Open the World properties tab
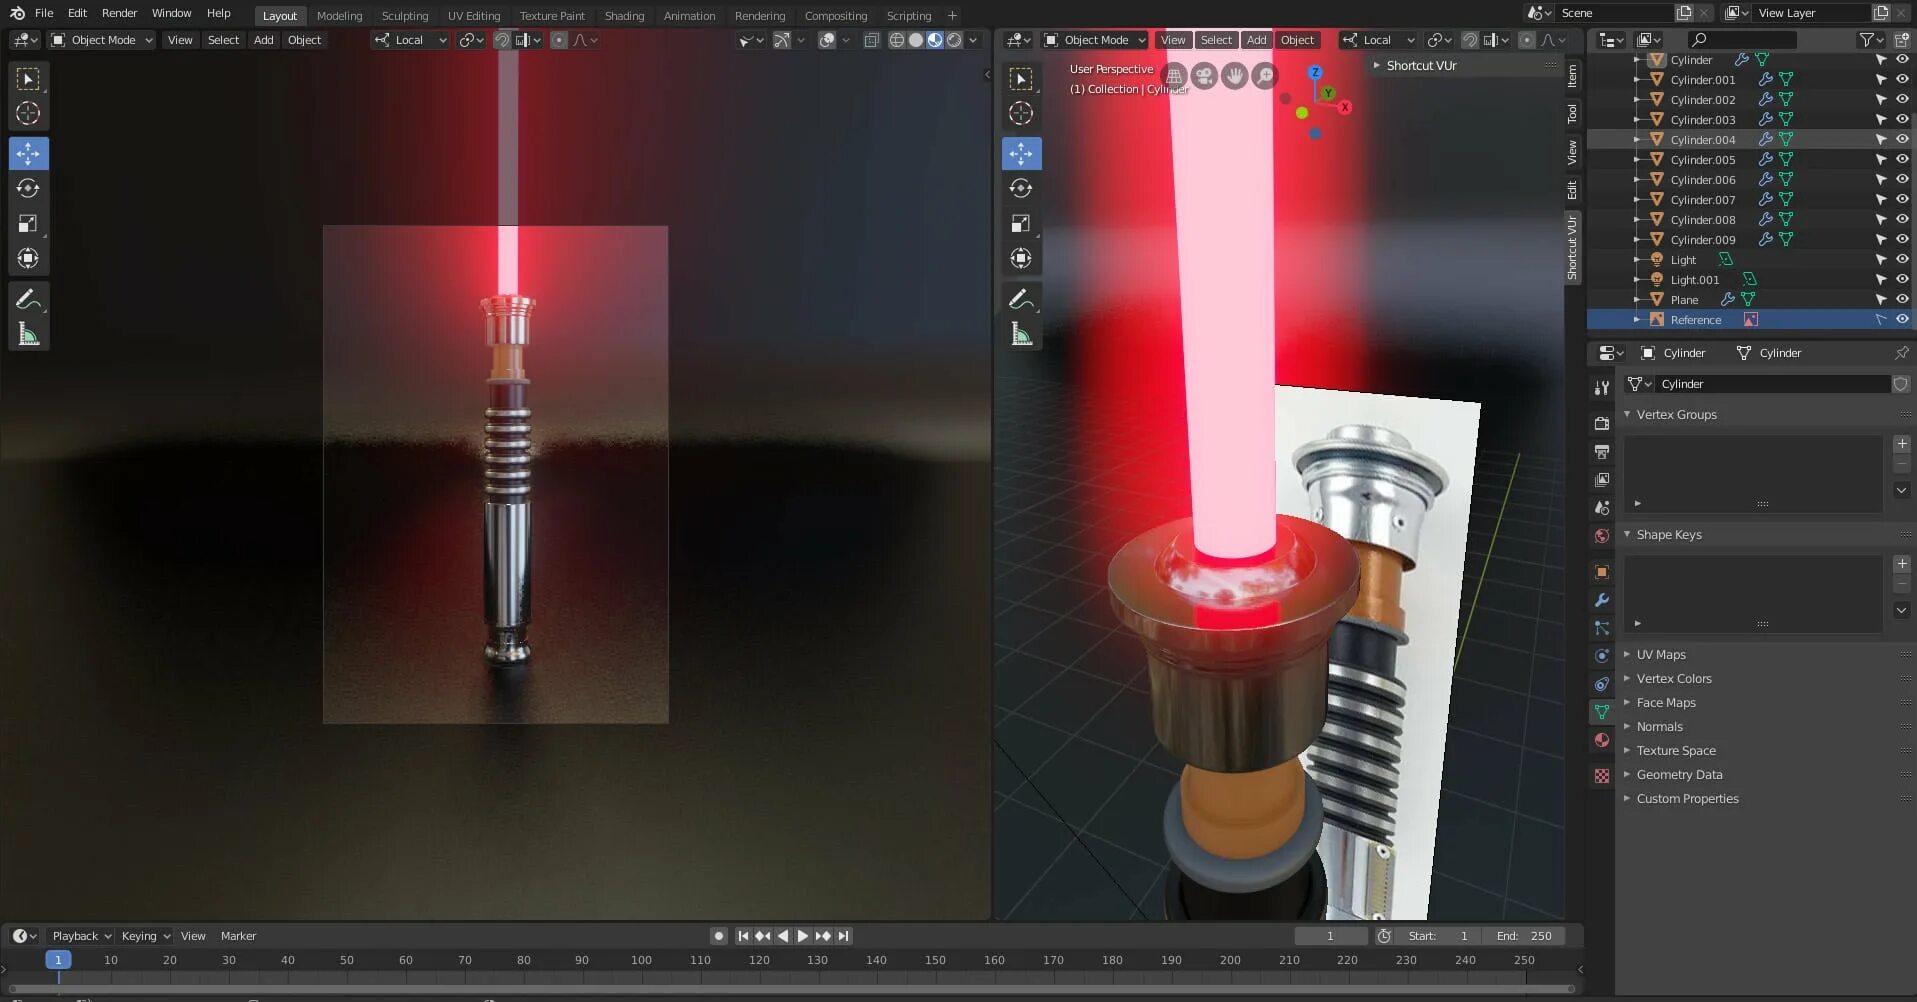This screenshot has height=1002, width=1917. tap(1602, 536)
